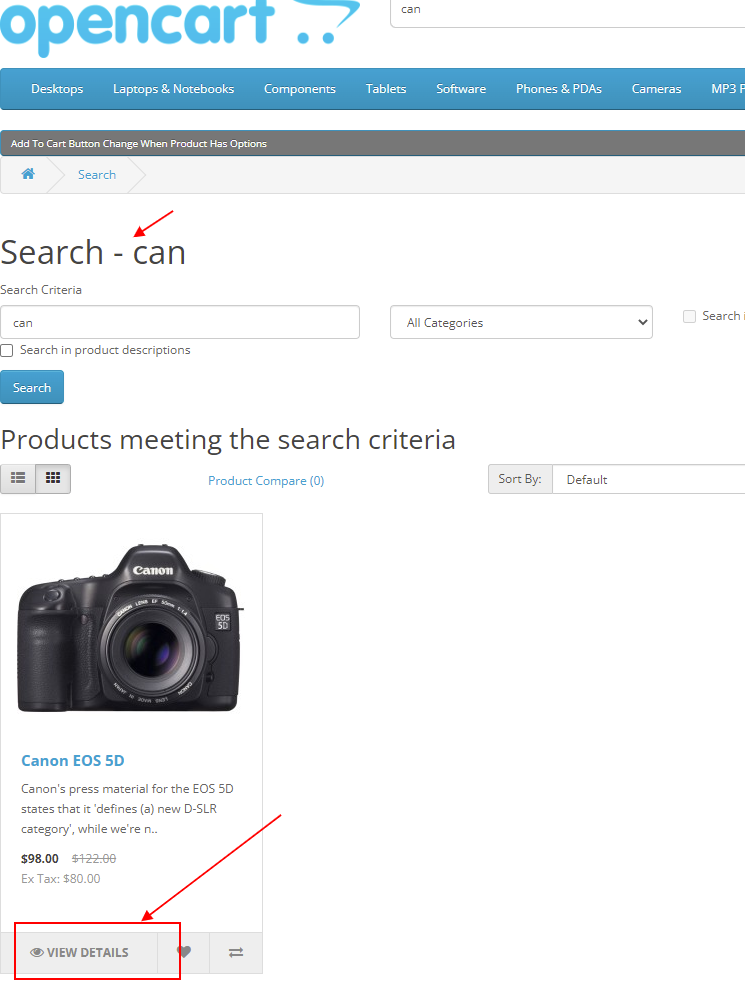The image size is (745, 984).
Task: Enable search in product descriptions checkbox
Action: coord(7,350)
